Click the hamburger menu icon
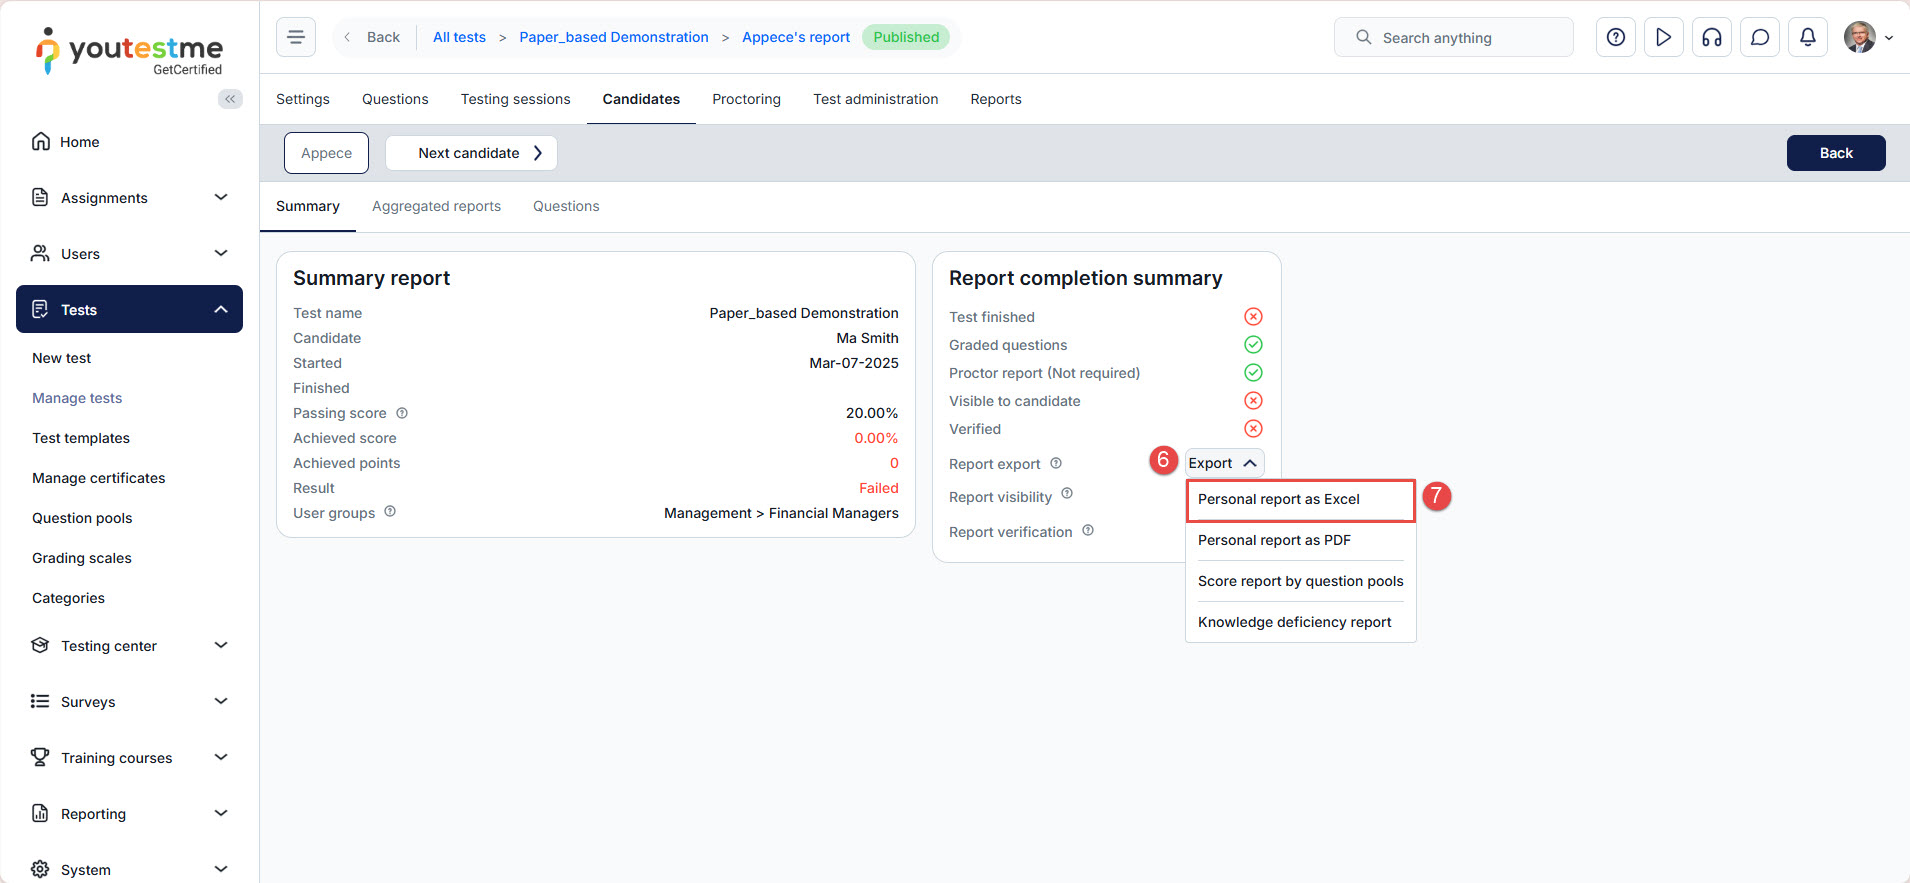The height and width of the screenshot is (883, 1910). [x=296, y=37]
